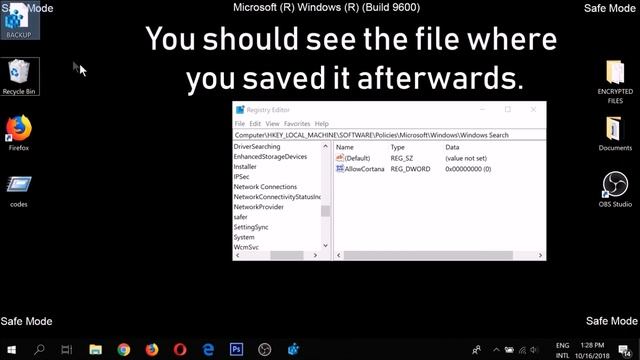Click the Type column header
Viewport: 640px width, 360px height.
click(x=397, y=147)
